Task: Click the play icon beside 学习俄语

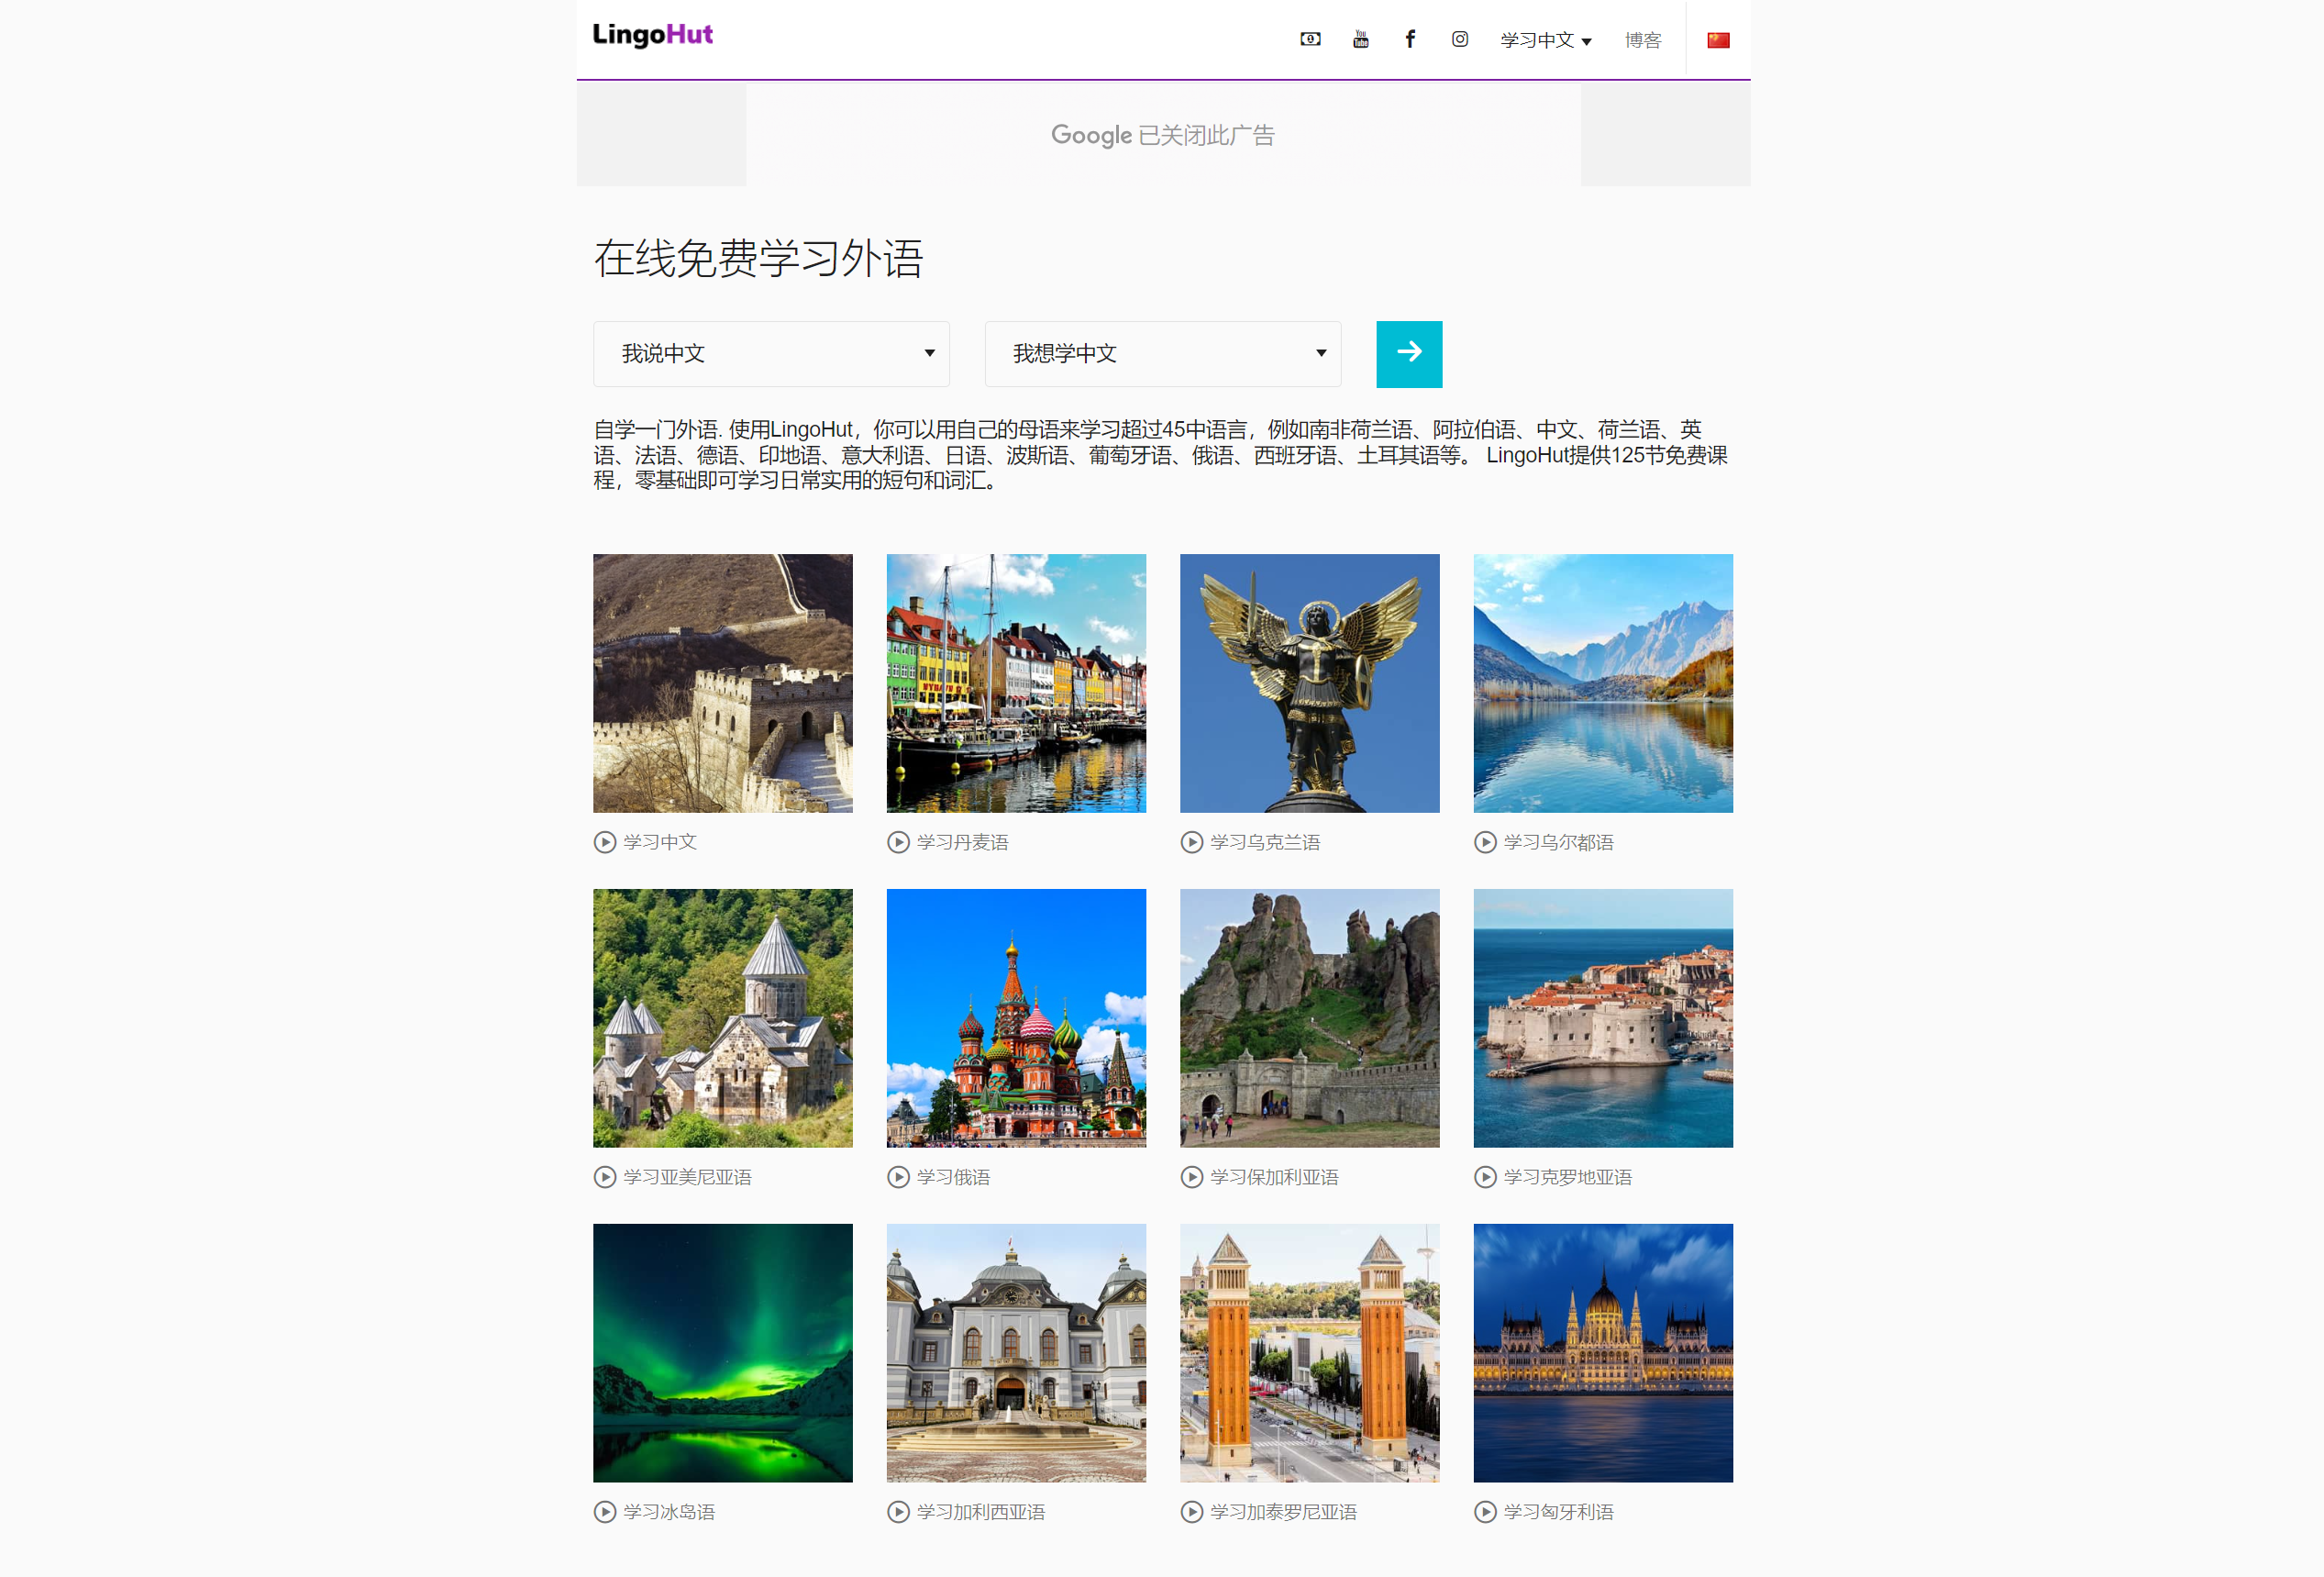Action: 897,1177
